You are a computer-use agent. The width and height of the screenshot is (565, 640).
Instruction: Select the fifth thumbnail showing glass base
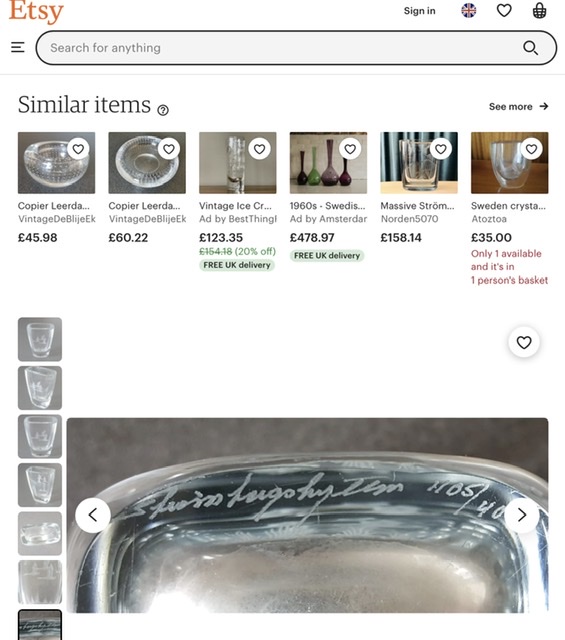(x=40, y=533)
